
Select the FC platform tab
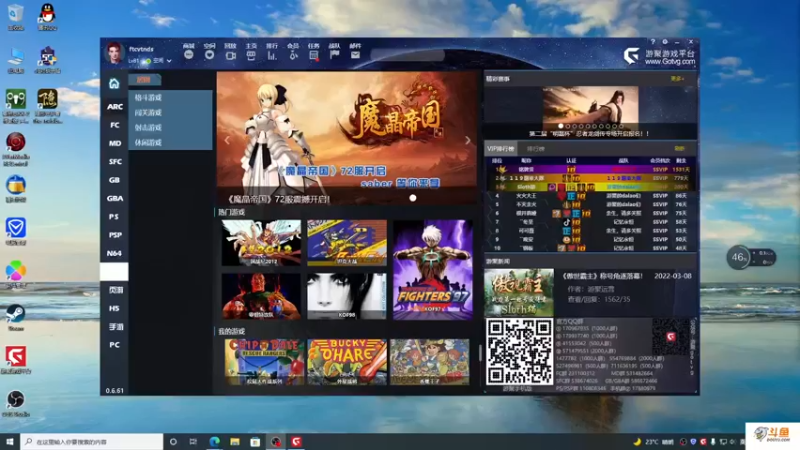pos(114,125)
